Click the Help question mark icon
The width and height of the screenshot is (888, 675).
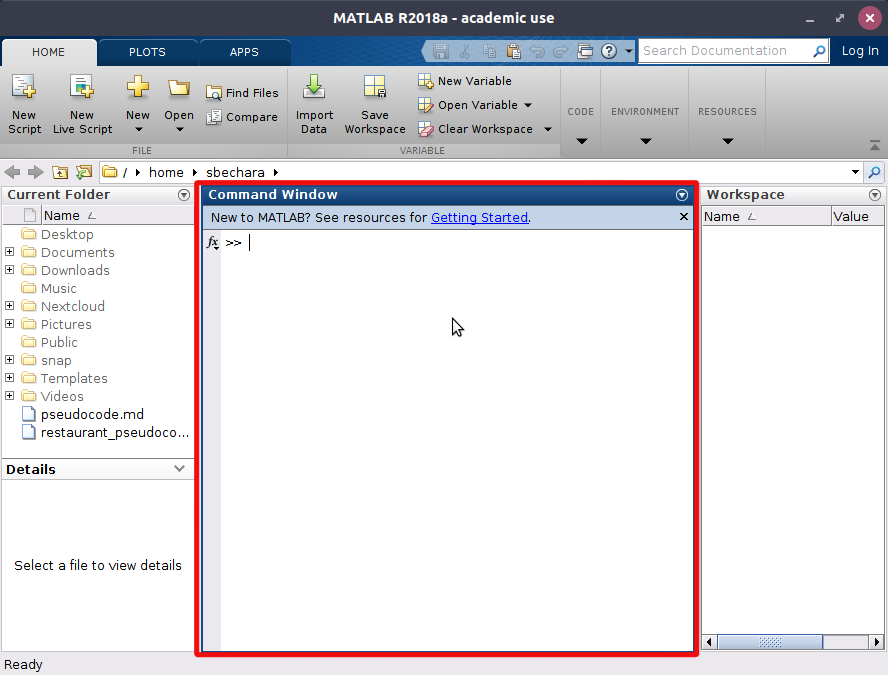point(609,52)
